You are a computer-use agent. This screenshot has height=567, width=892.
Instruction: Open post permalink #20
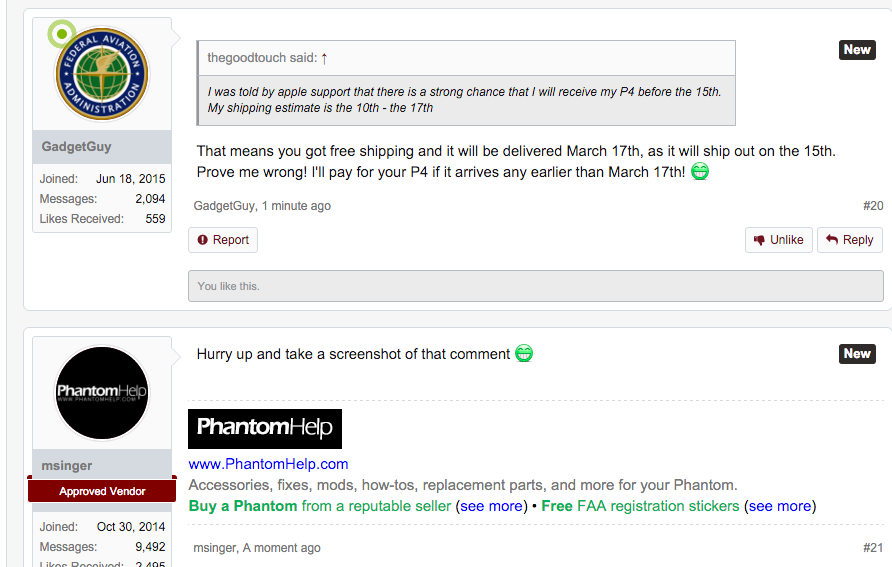873,206
